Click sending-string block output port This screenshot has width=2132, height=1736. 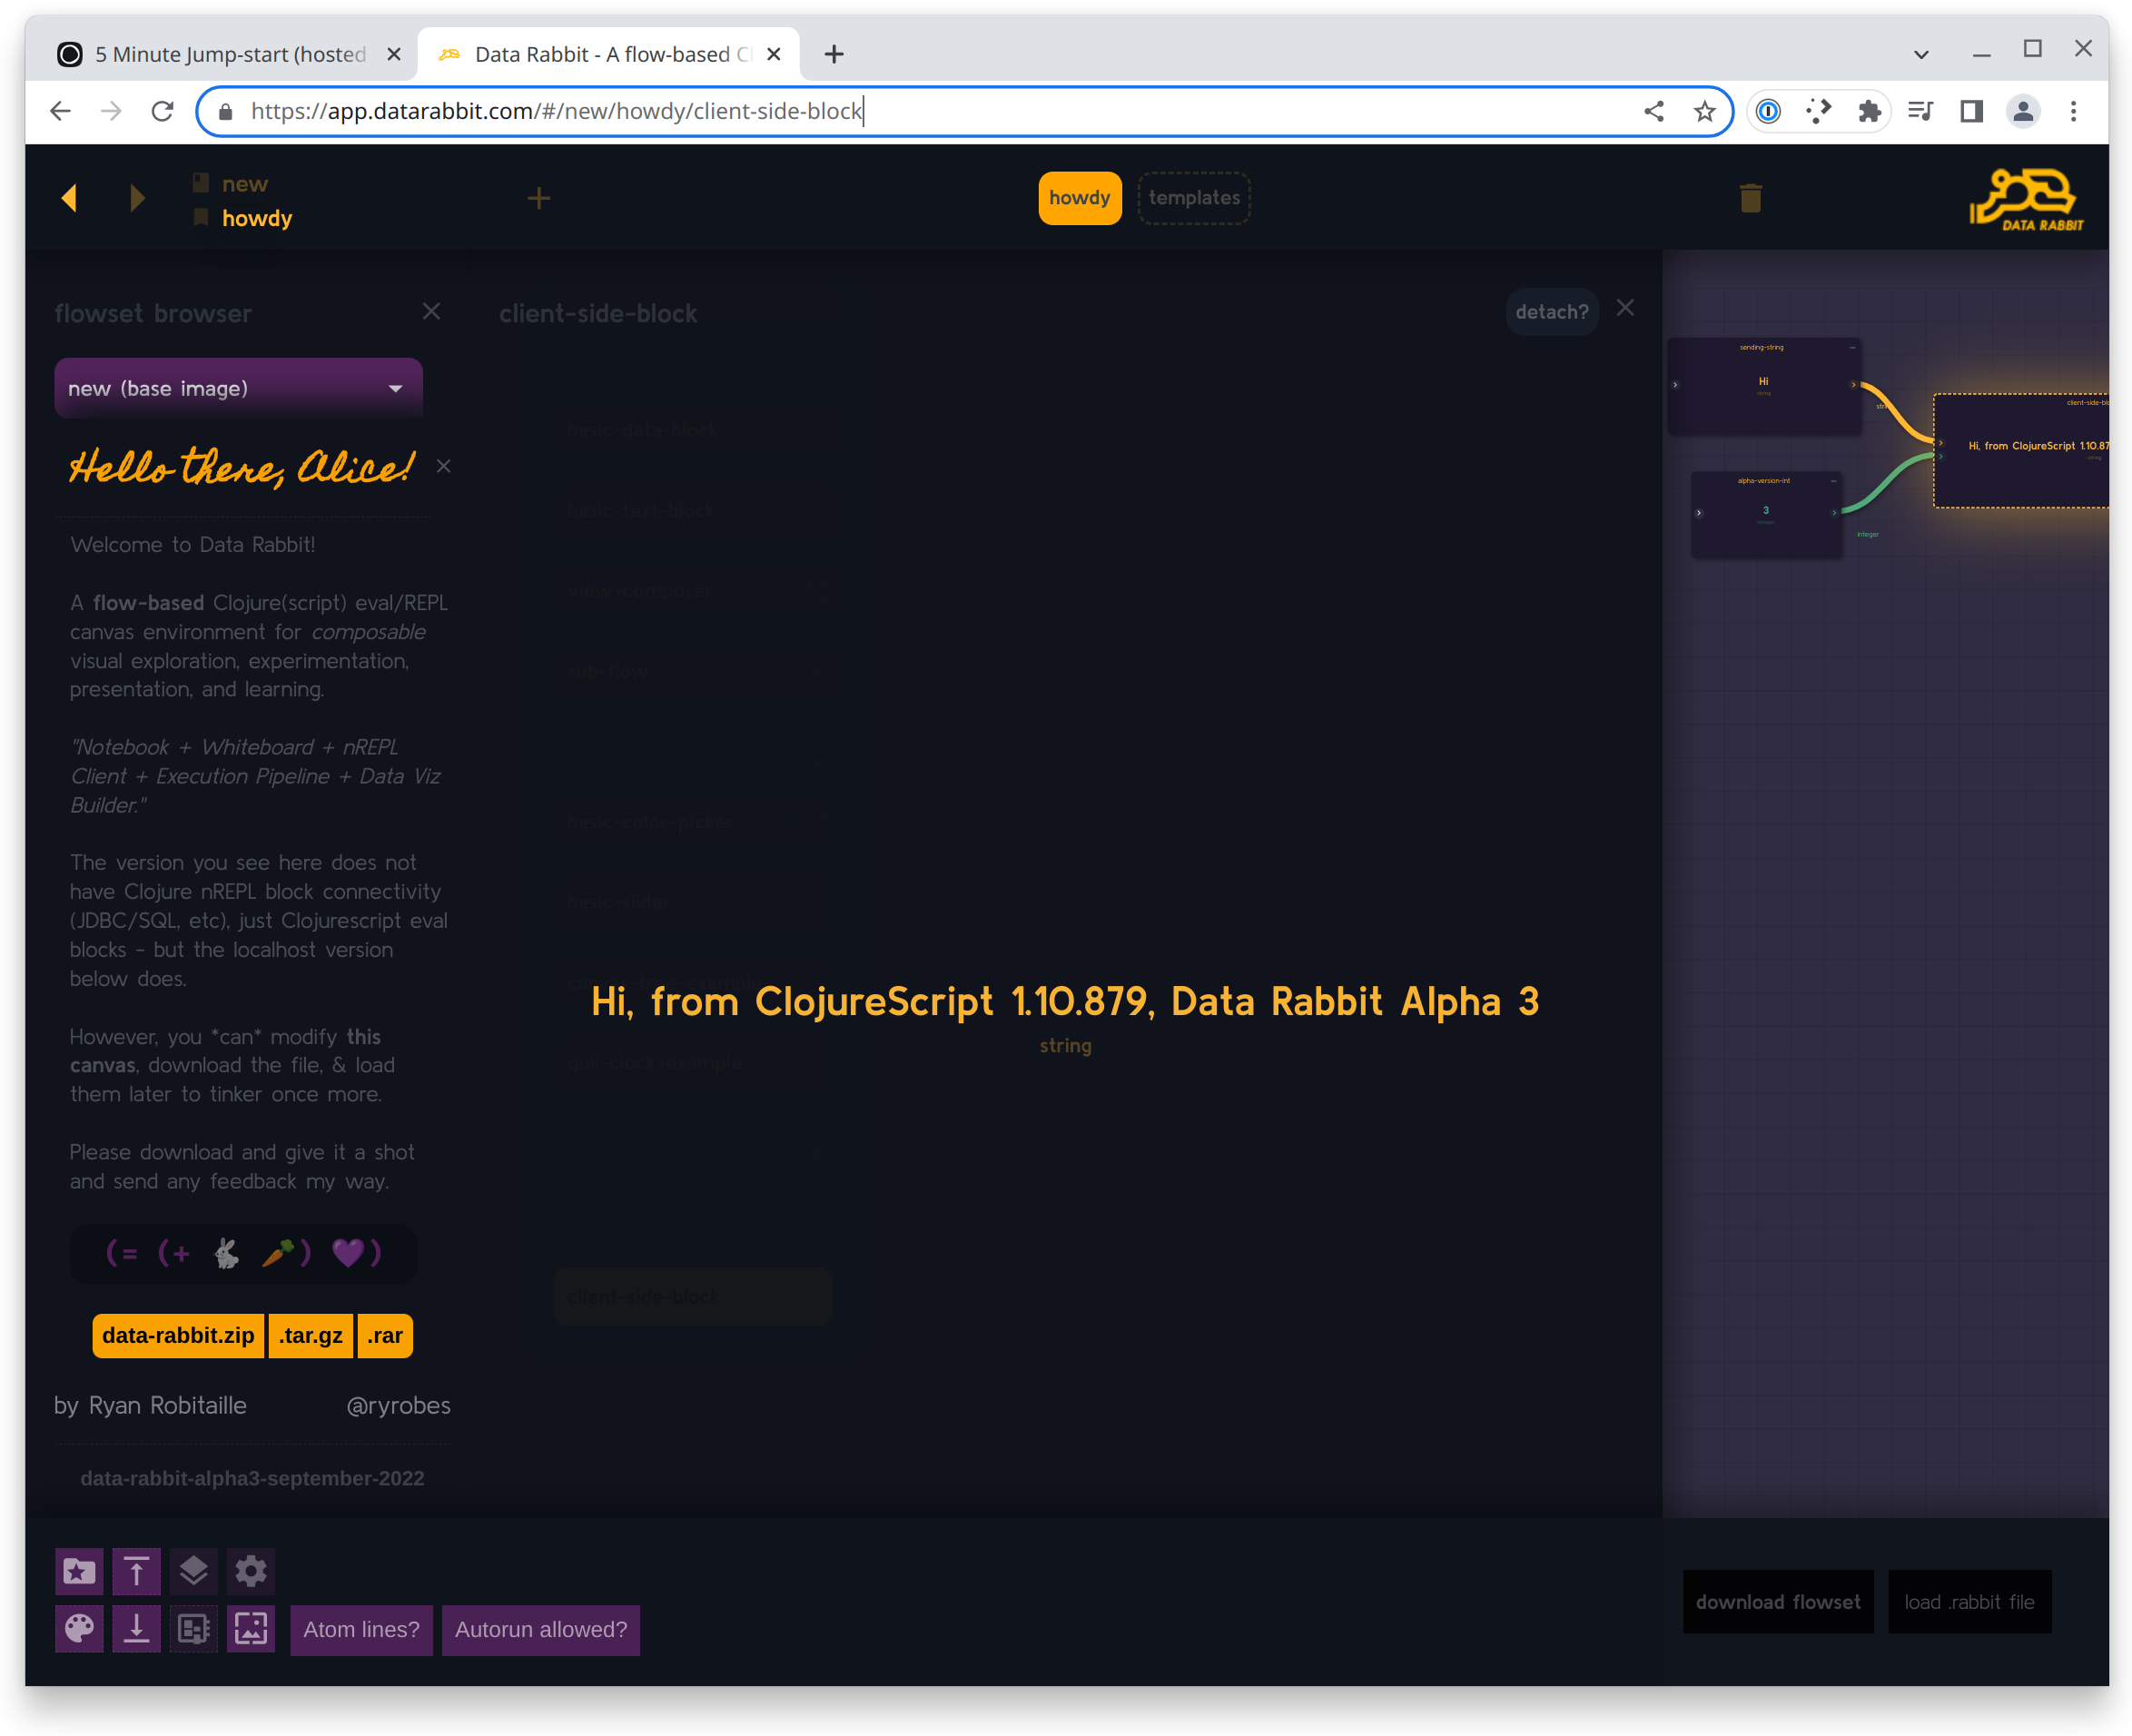(1854, 385)
